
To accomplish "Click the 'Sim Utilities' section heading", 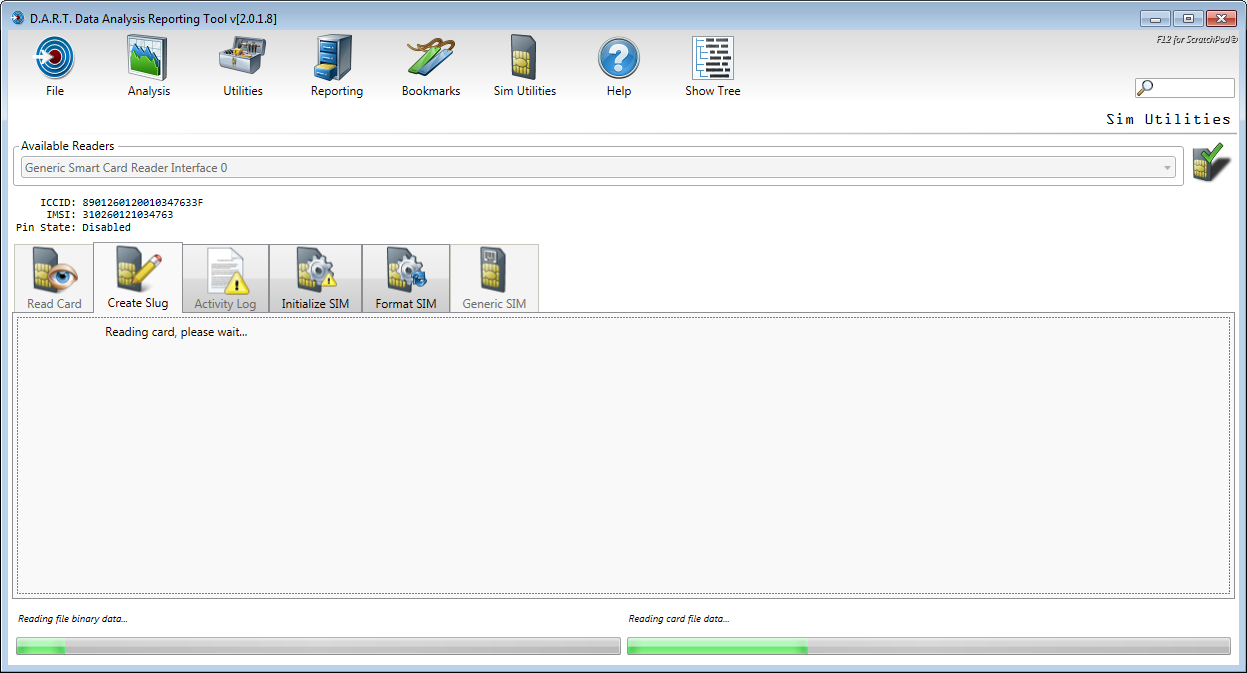I will tap(1168, 119).
